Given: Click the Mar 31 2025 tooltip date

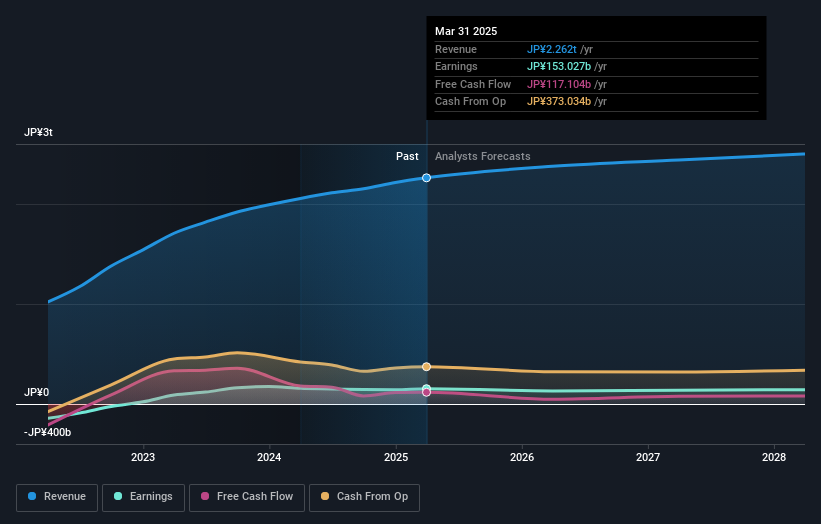Looking at the screenshot, I should point(466,31).
